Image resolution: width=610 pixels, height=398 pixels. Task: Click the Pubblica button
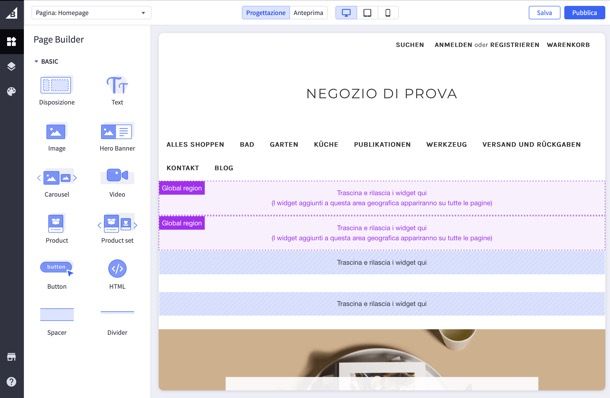click(584, 13)
